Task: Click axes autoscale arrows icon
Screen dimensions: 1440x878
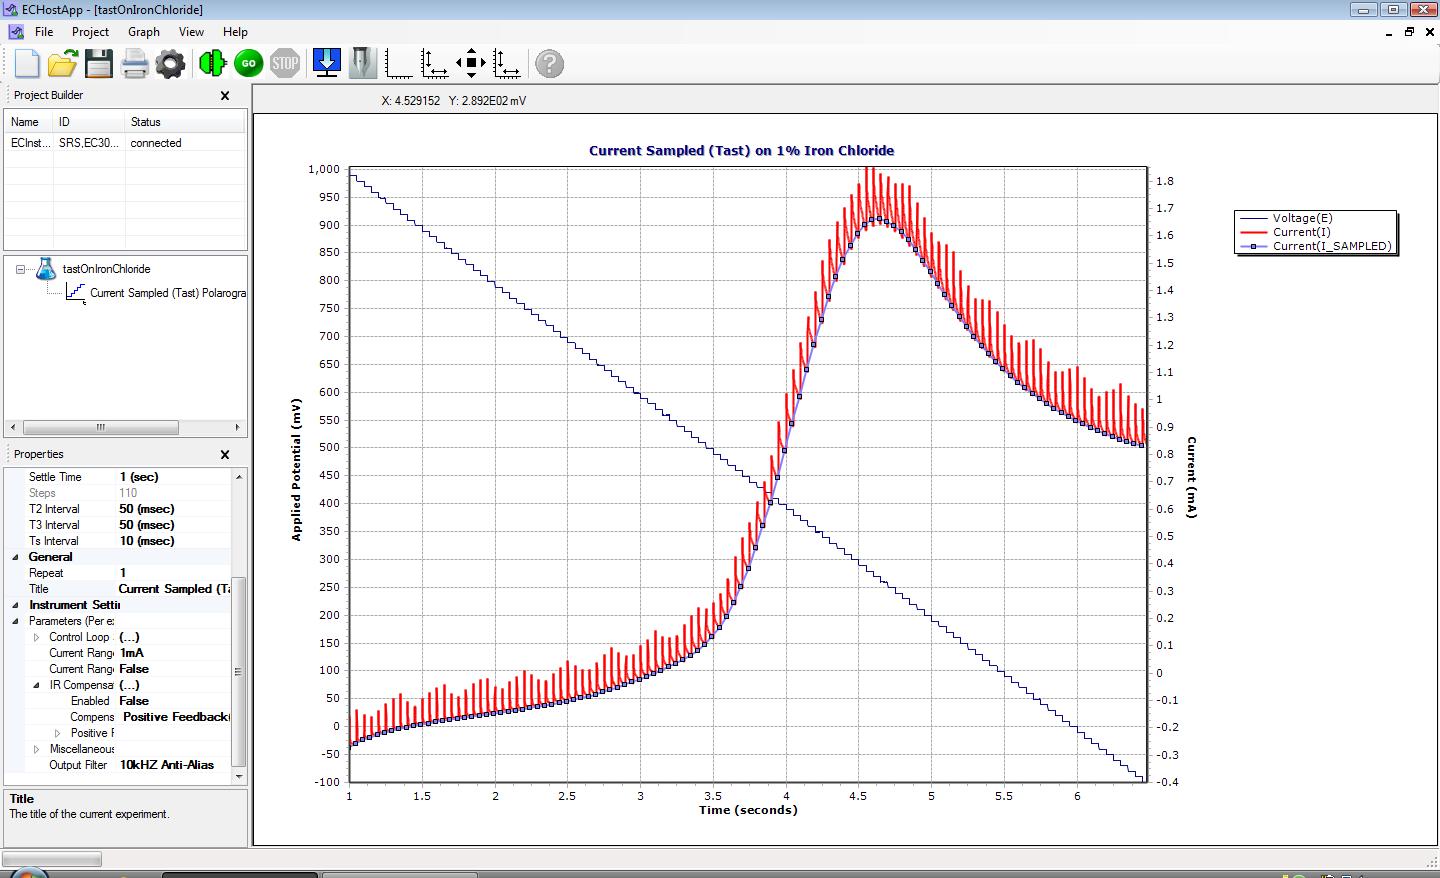Action: (434, 64)
